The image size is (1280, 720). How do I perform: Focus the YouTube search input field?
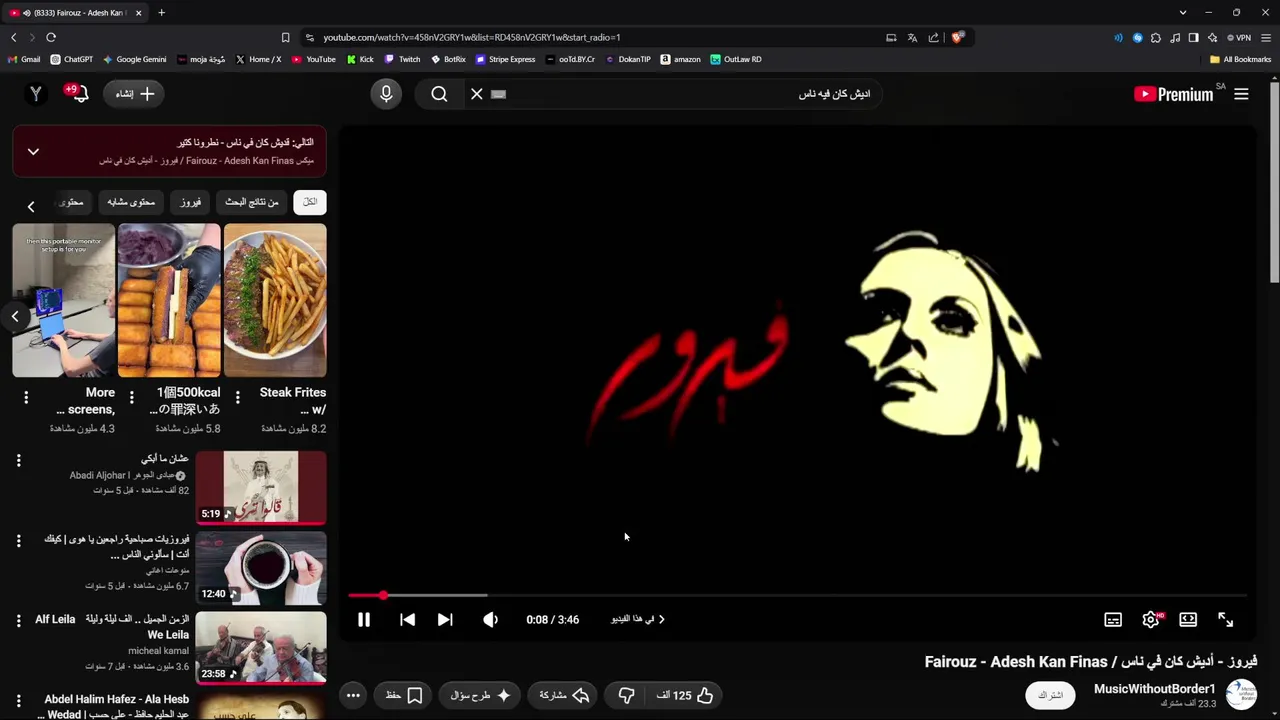[x=690, y=94]
